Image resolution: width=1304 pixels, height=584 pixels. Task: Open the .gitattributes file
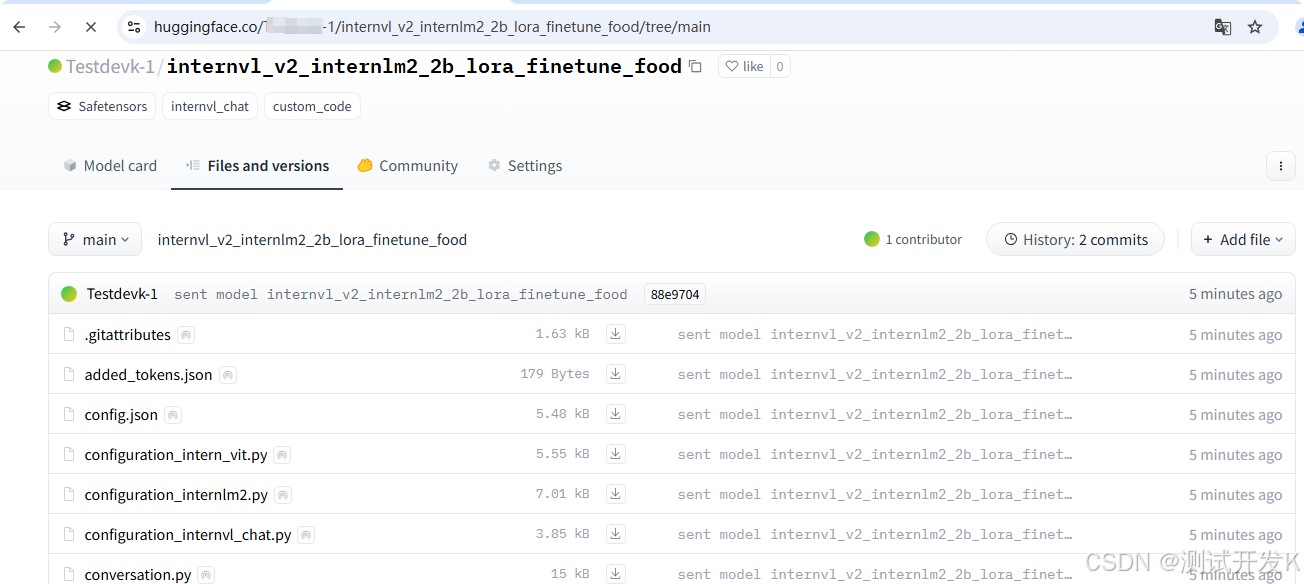(x=128, y=335)
